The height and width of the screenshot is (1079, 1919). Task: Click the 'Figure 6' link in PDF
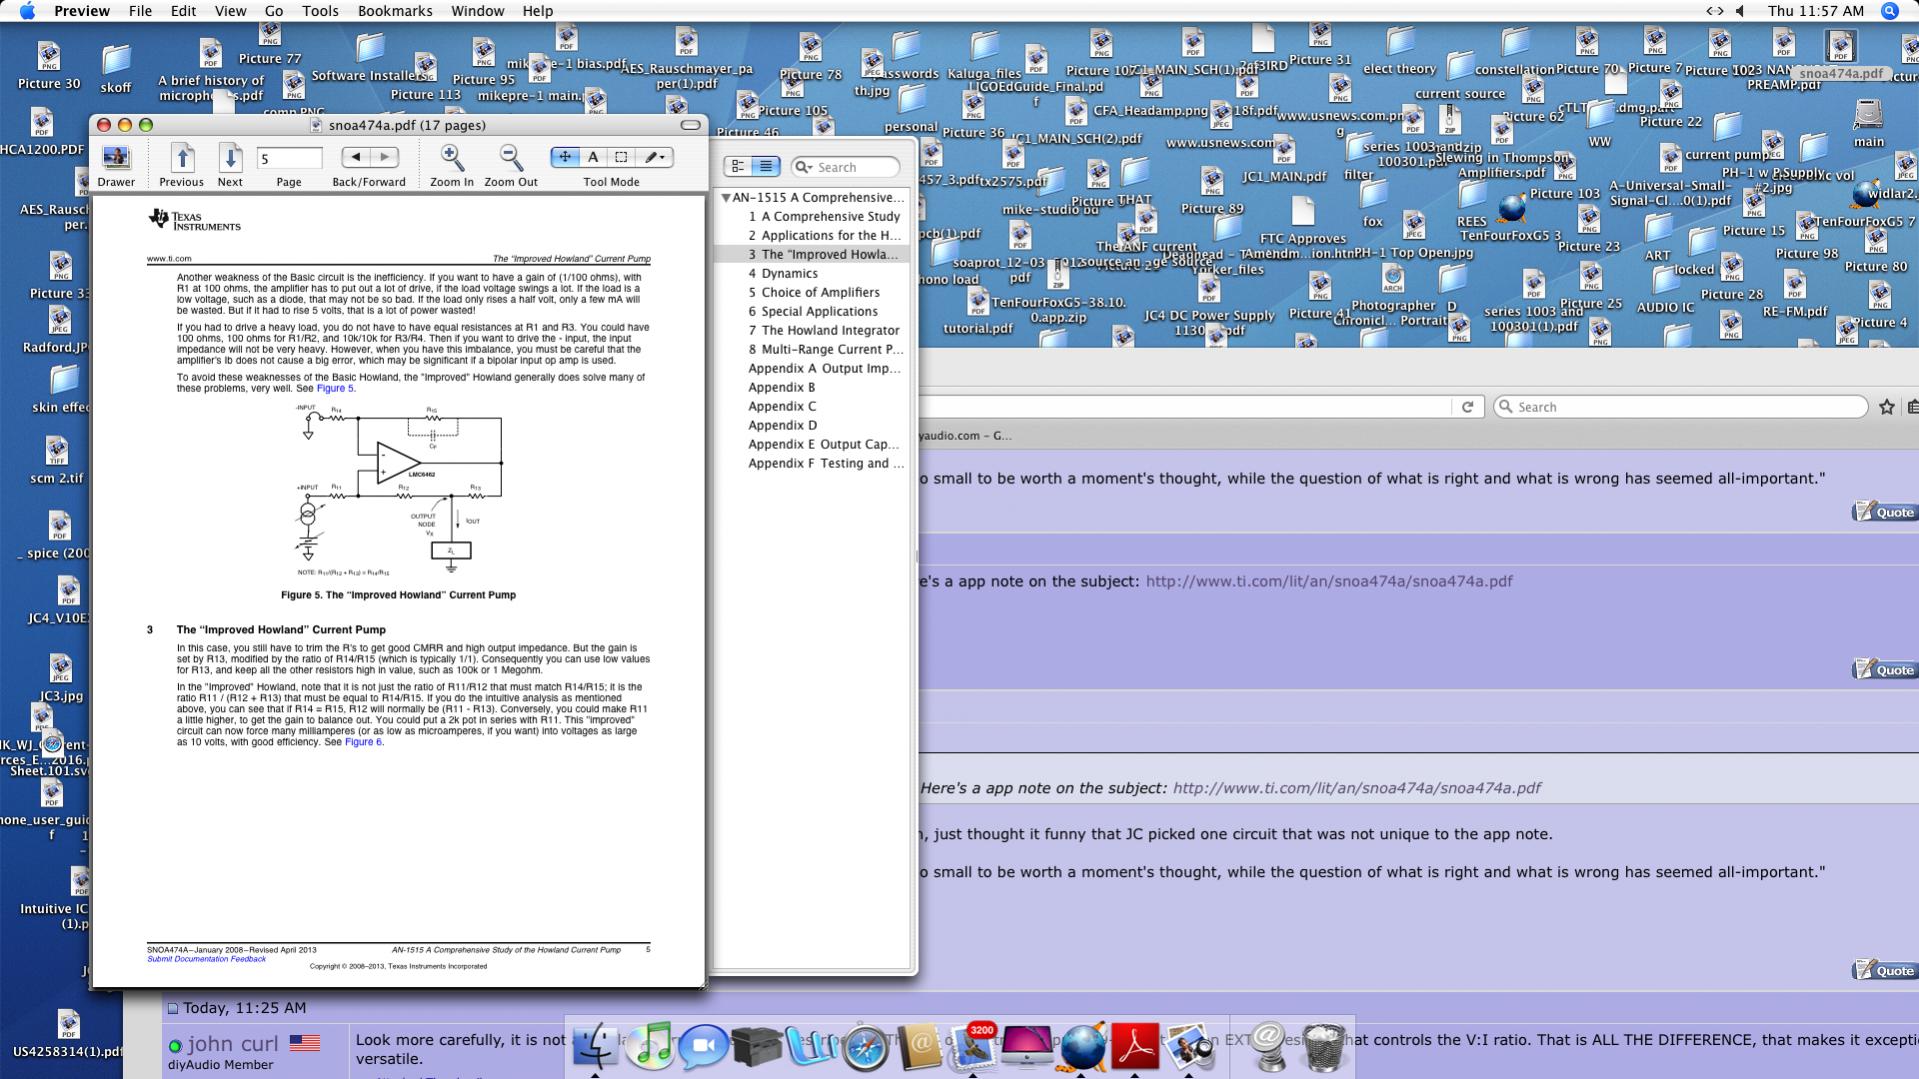point(363,742)
